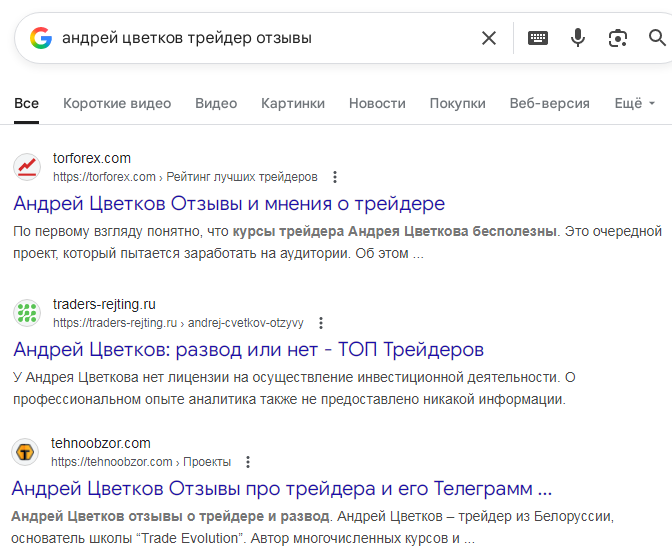The image size is (672, 558).
Task: Click the traders-rejting.ru andrej-cvetkov-otzyvy URL
Action: pos(178,323)
